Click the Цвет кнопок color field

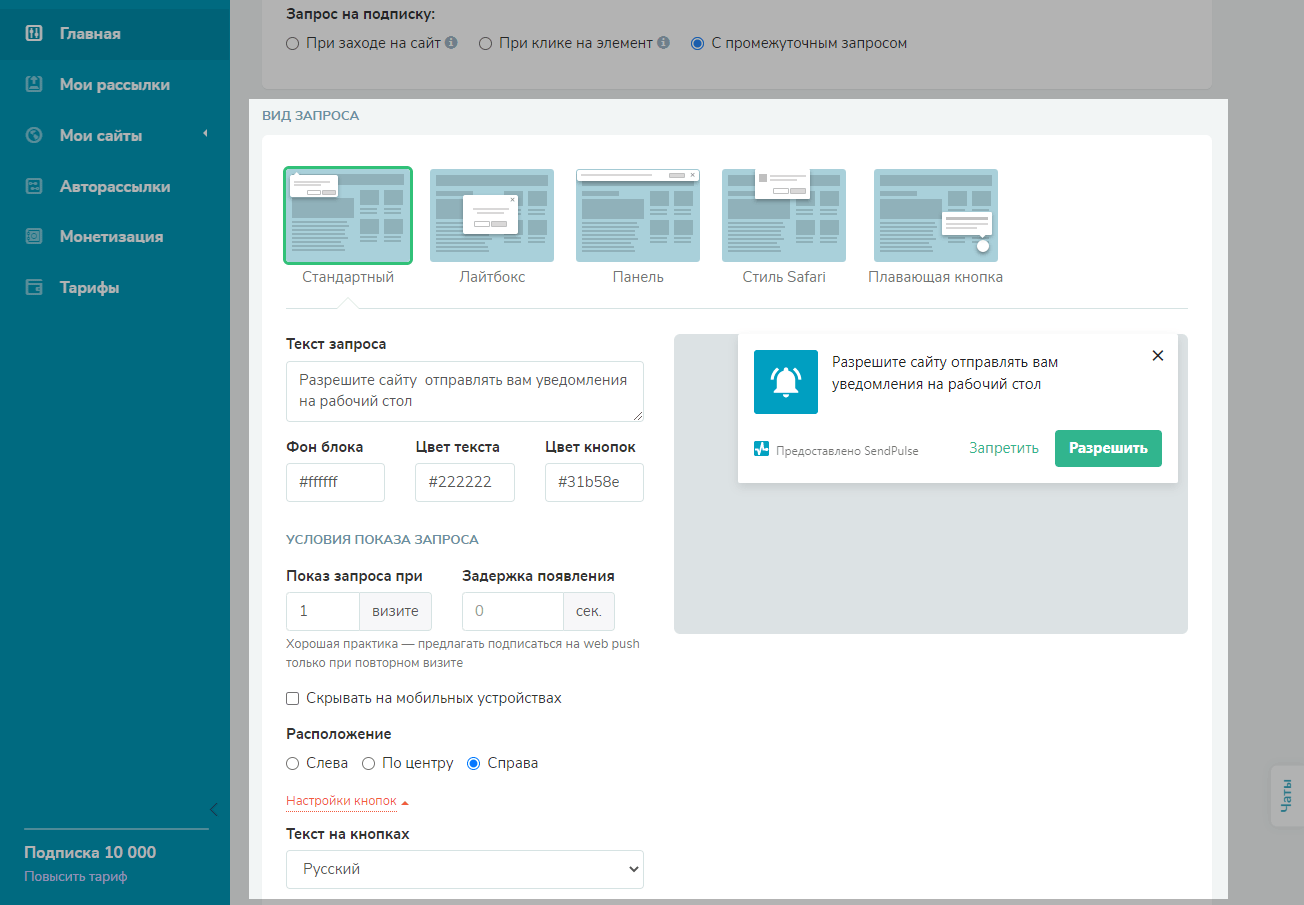[x=594, y=482]
